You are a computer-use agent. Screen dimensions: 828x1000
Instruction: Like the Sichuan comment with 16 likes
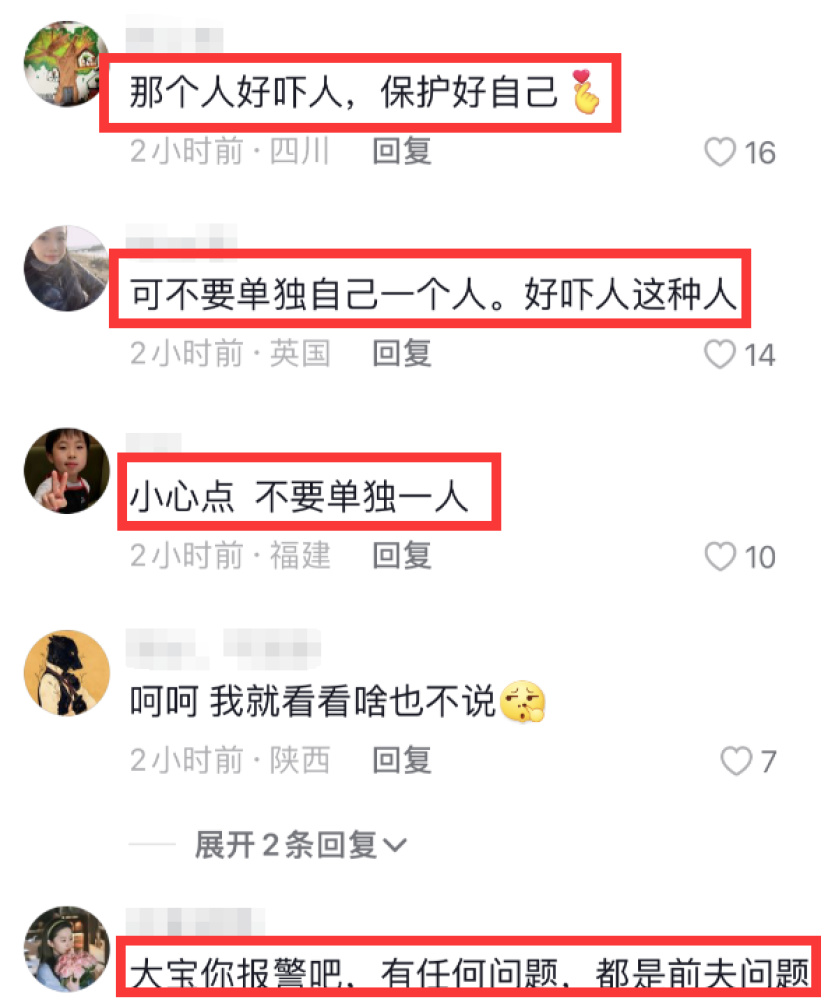coord(720,152)
